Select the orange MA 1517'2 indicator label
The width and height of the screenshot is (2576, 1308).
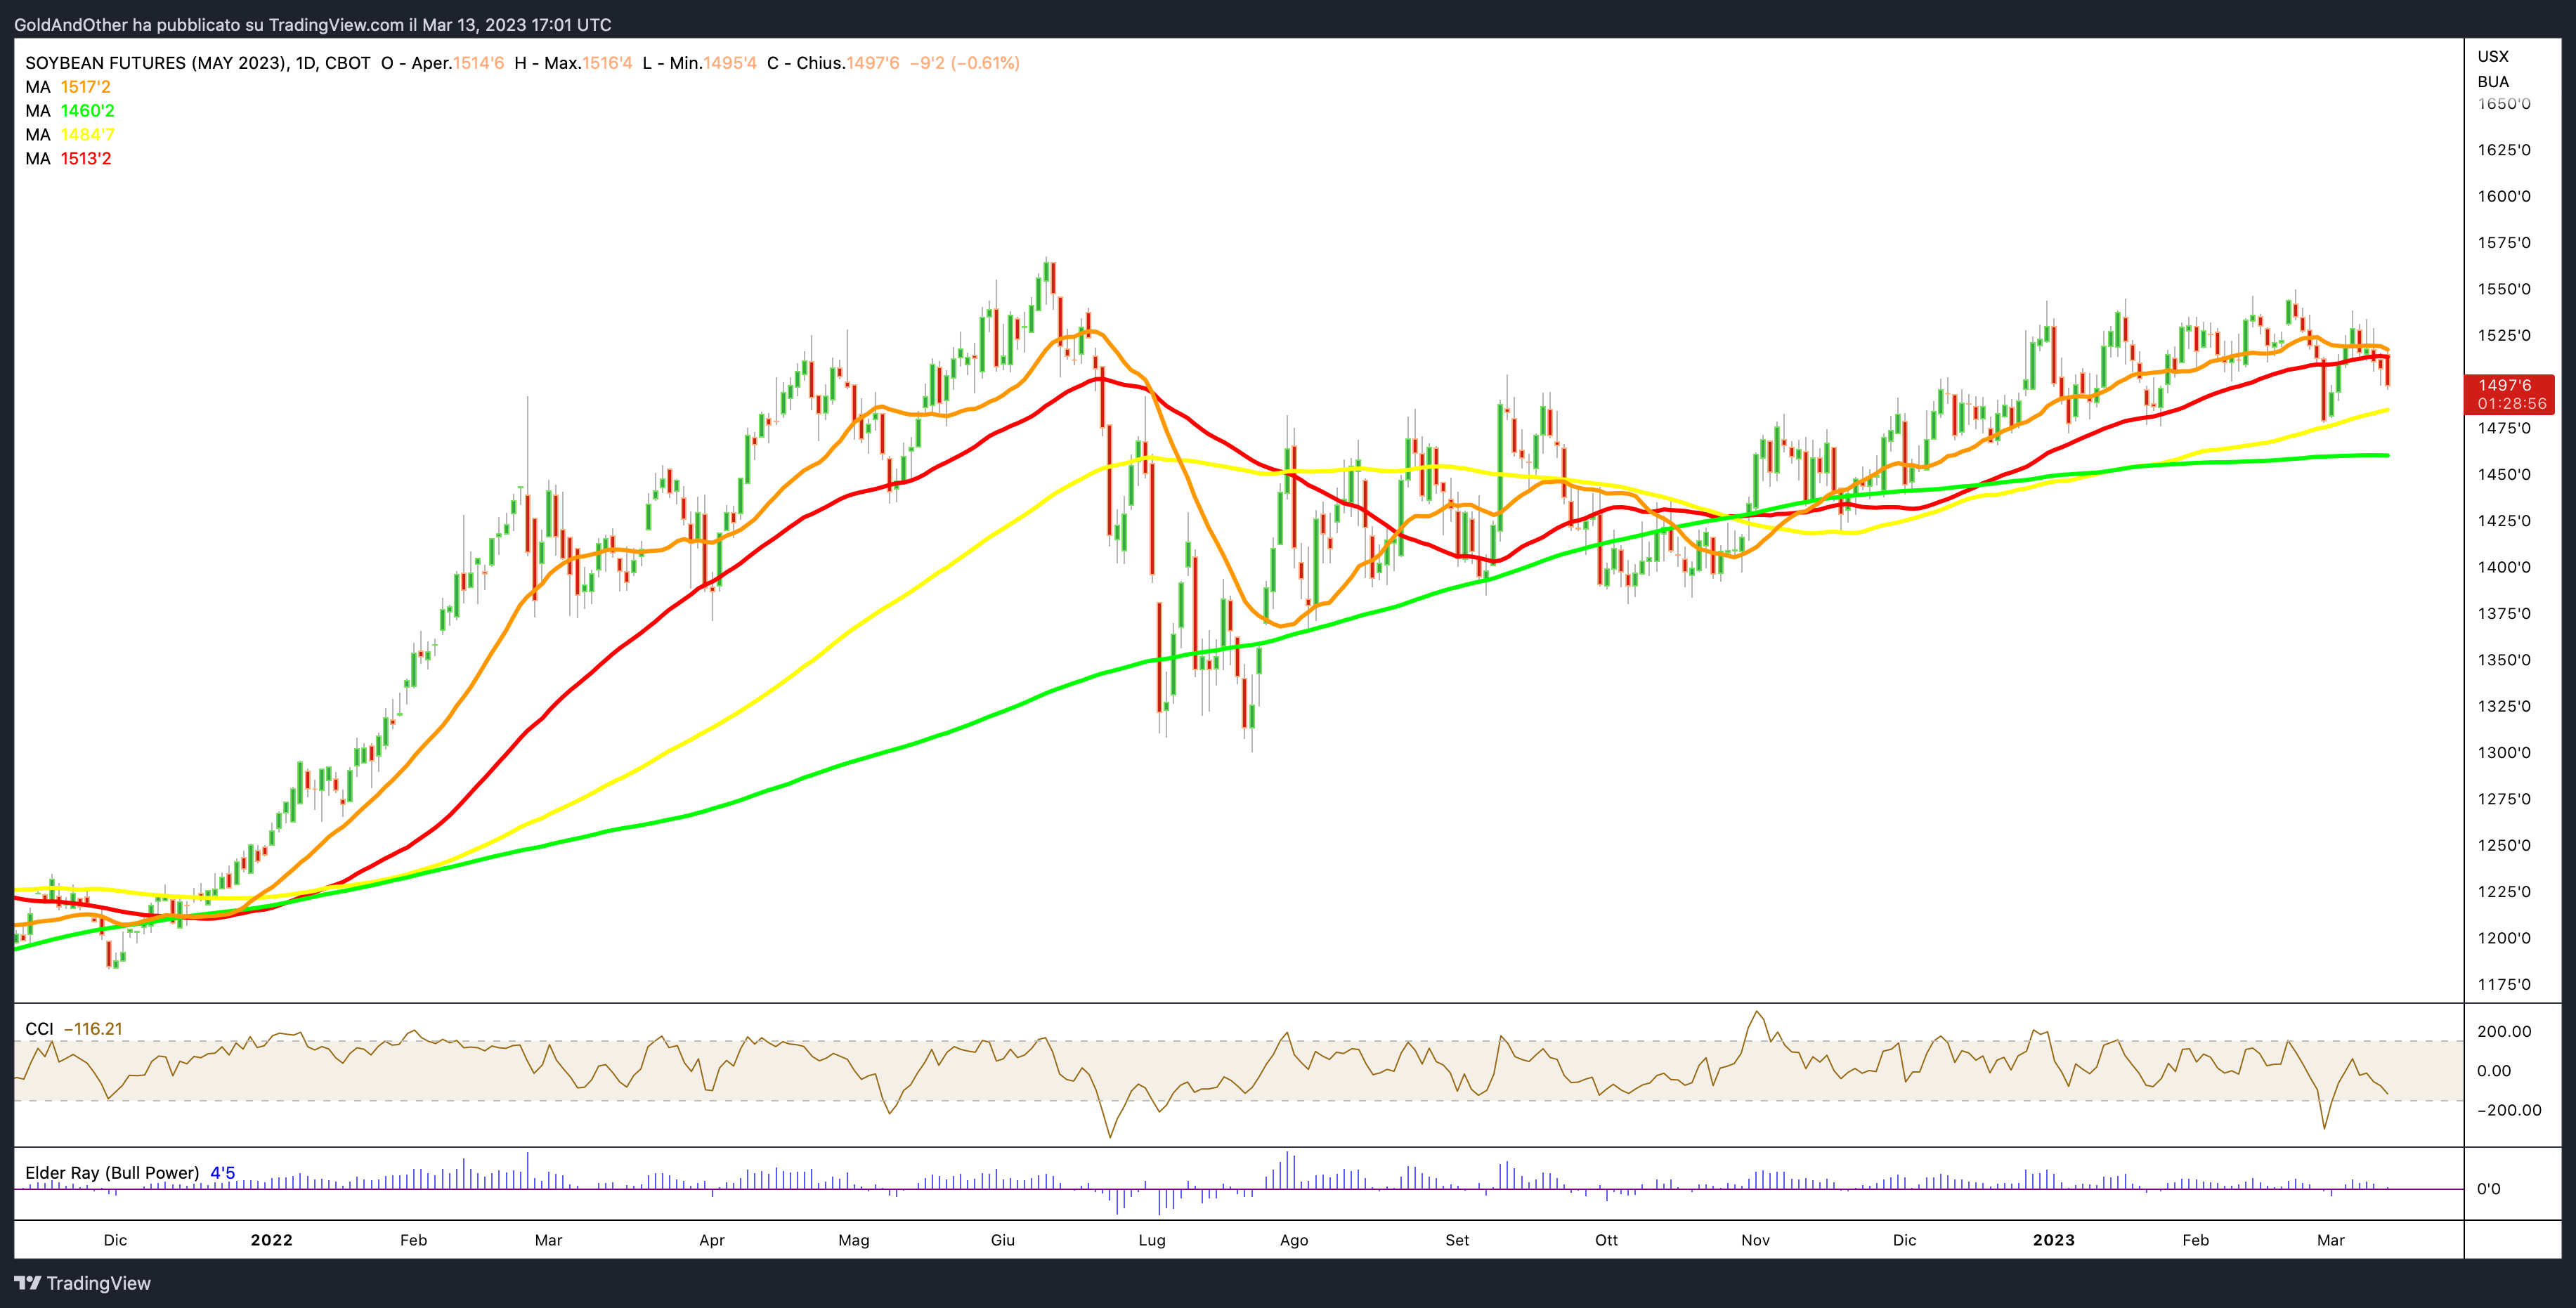click(68, 87)
